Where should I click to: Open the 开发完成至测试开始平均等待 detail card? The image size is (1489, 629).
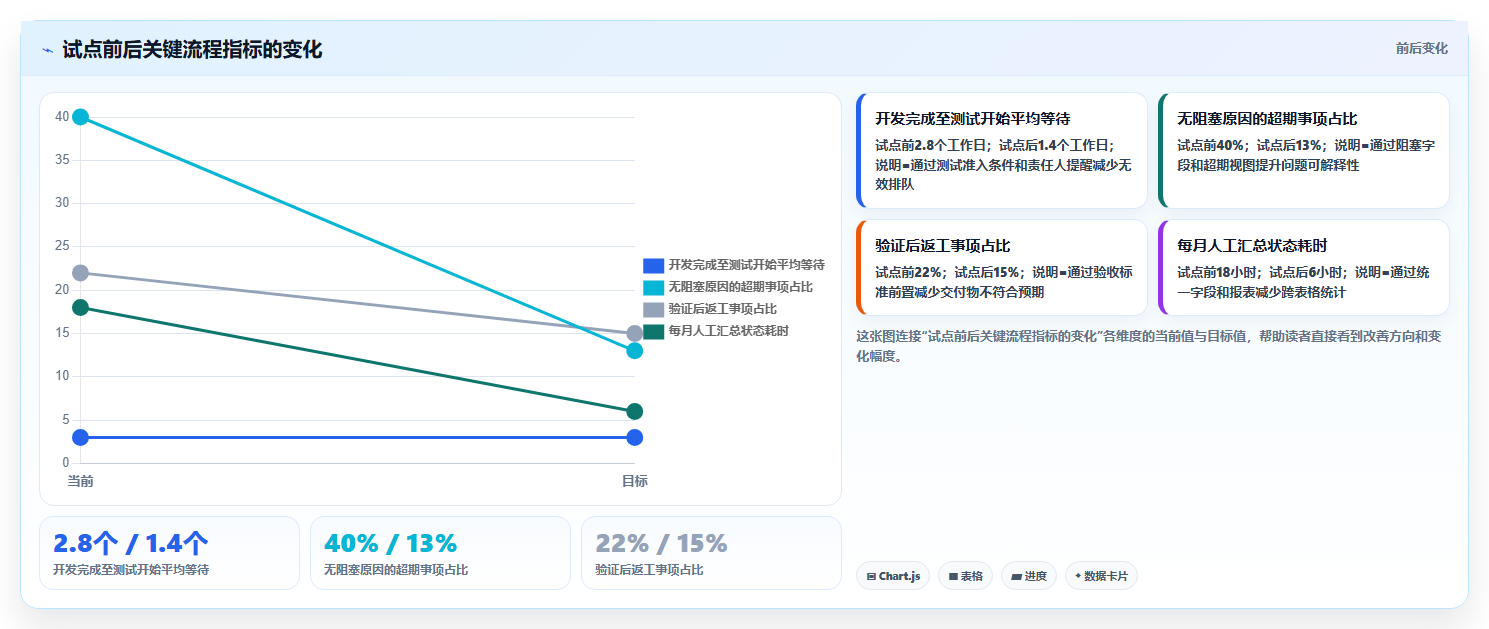1002,151
